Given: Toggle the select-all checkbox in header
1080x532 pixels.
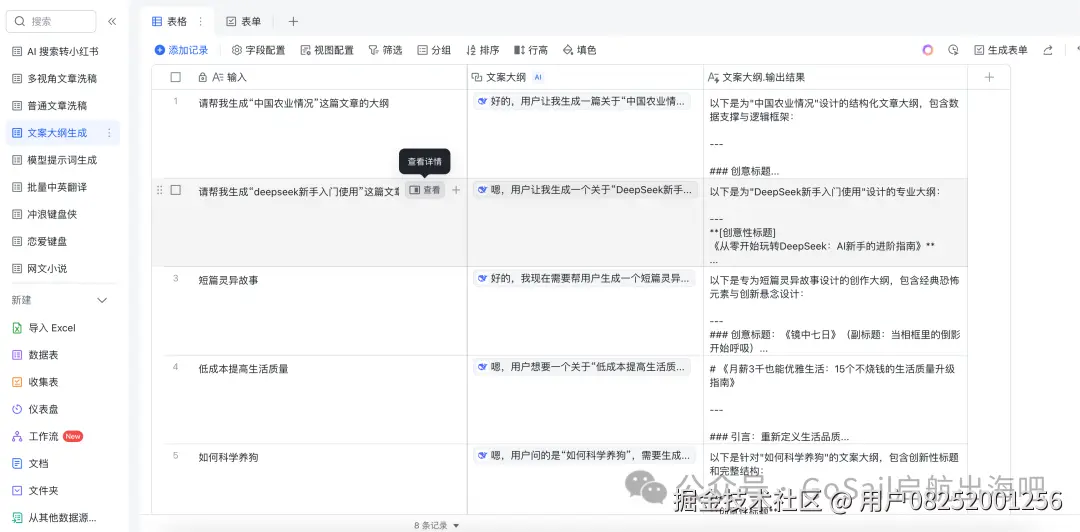Looking at the screenshot, I should [x=176, y=77].
